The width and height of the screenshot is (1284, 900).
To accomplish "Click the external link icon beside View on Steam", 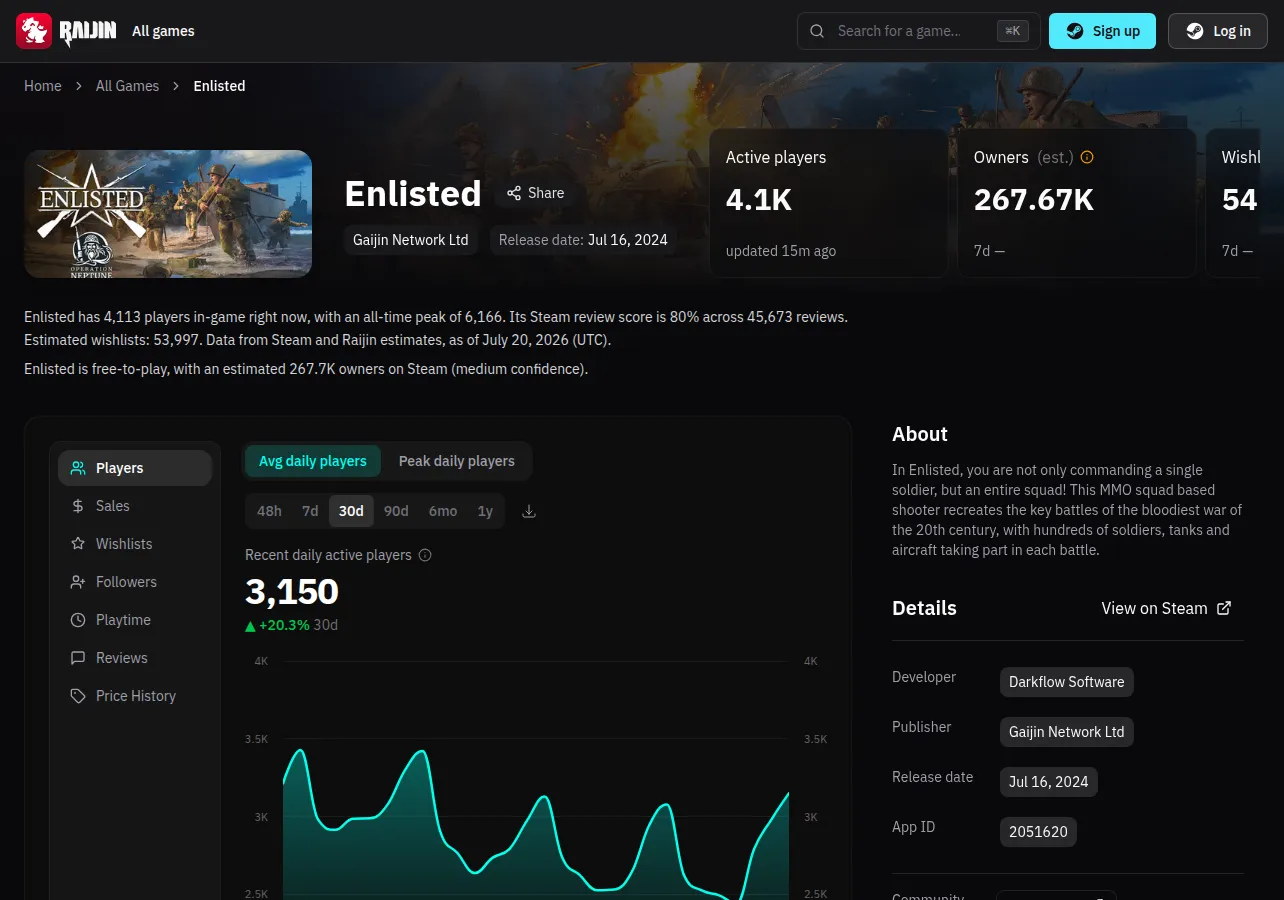I will click(1224, 608).
